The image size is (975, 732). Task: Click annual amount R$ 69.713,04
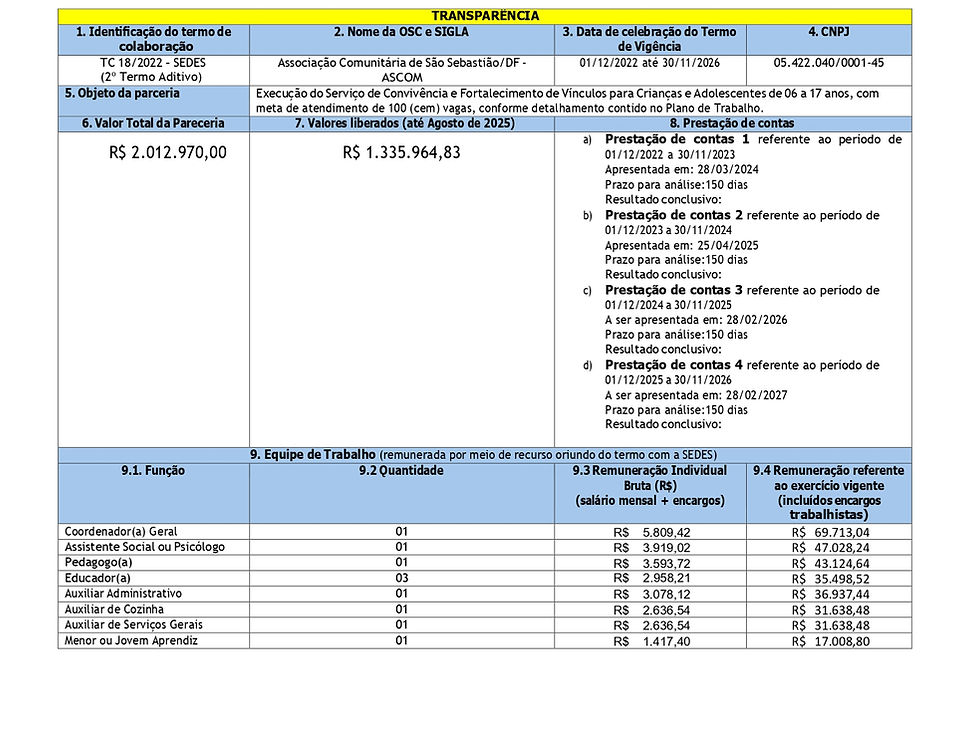coord(831,533)
